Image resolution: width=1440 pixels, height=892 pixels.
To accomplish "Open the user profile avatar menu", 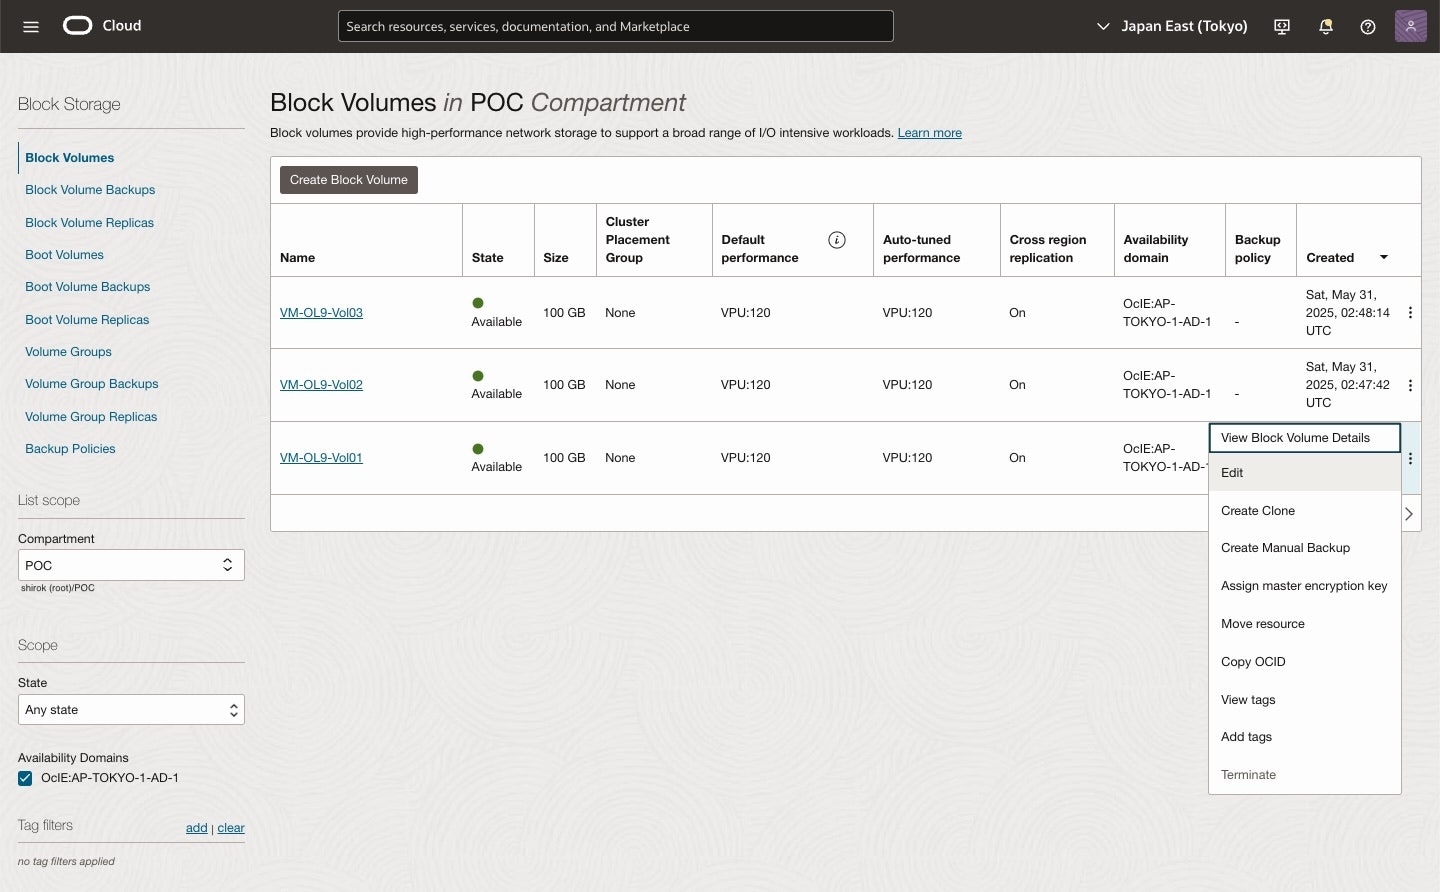I will [1411, 26].
